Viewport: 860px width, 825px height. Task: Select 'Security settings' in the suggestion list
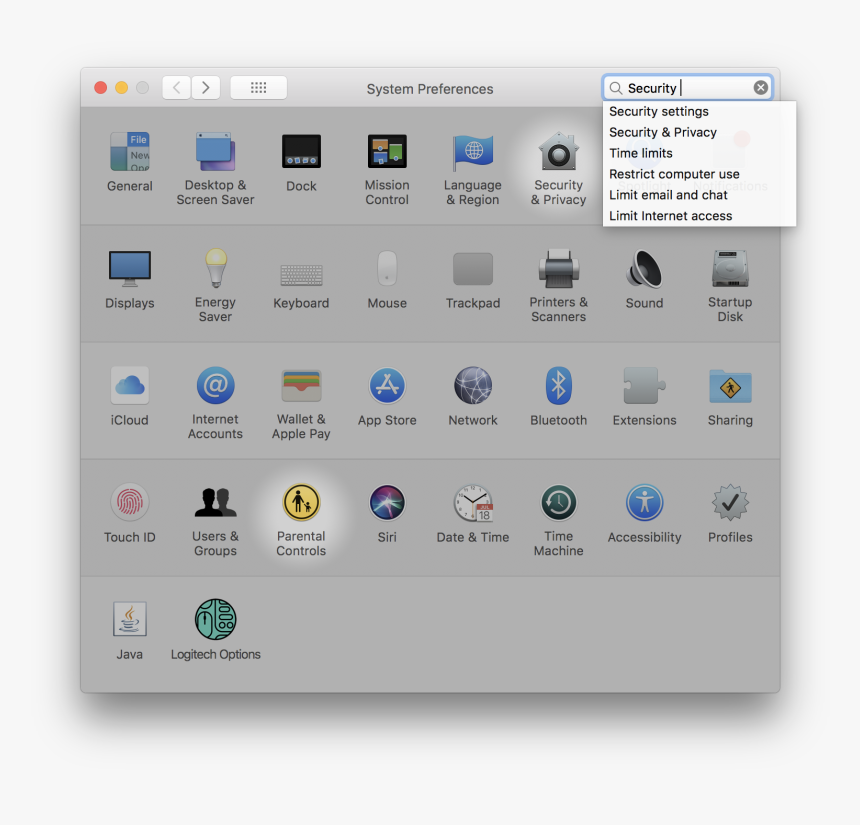point(658,111)
